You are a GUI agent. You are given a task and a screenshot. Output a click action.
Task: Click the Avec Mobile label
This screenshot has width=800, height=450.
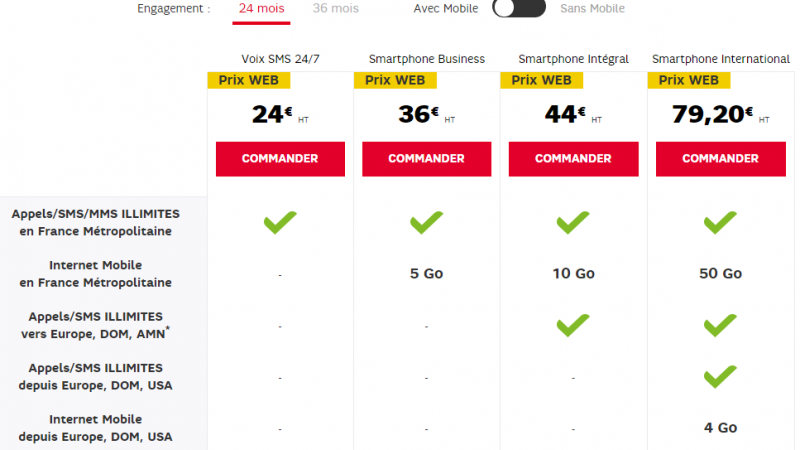(x=445, y=9)
